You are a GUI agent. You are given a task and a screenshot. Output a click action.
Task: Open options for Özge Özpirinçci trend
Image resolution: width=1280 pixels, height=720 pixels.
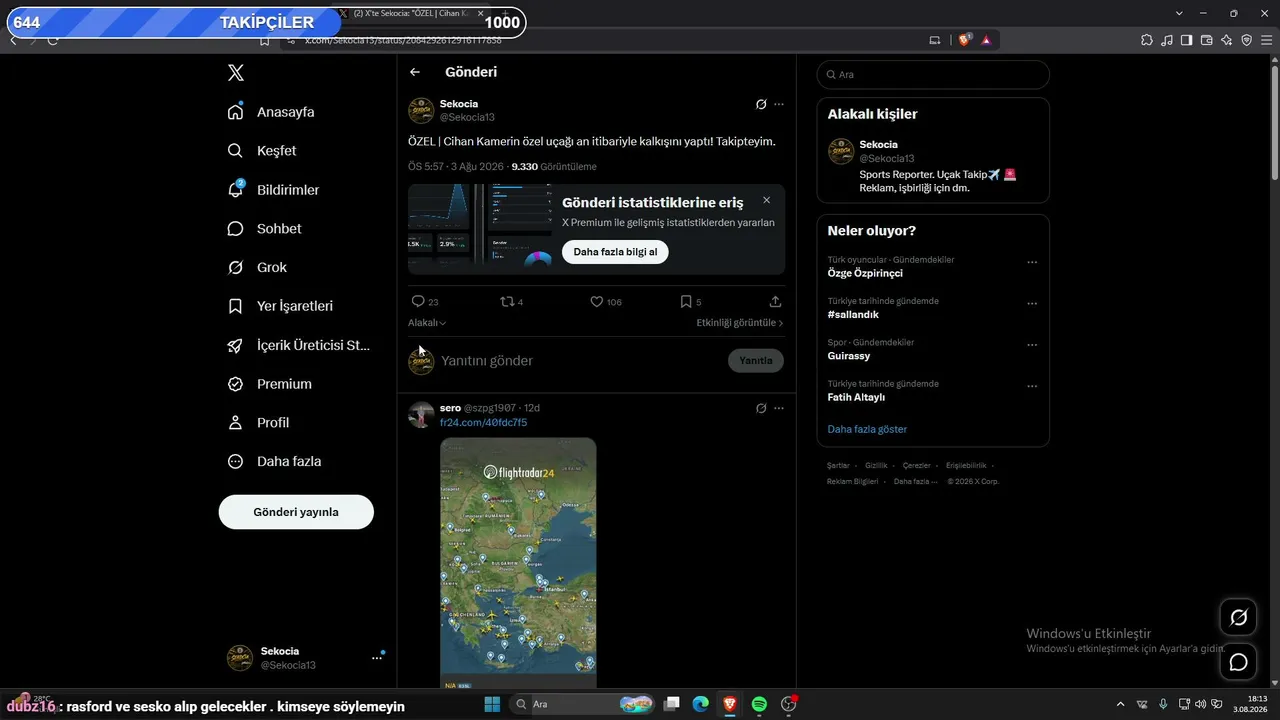click(x=1032, y=263)
